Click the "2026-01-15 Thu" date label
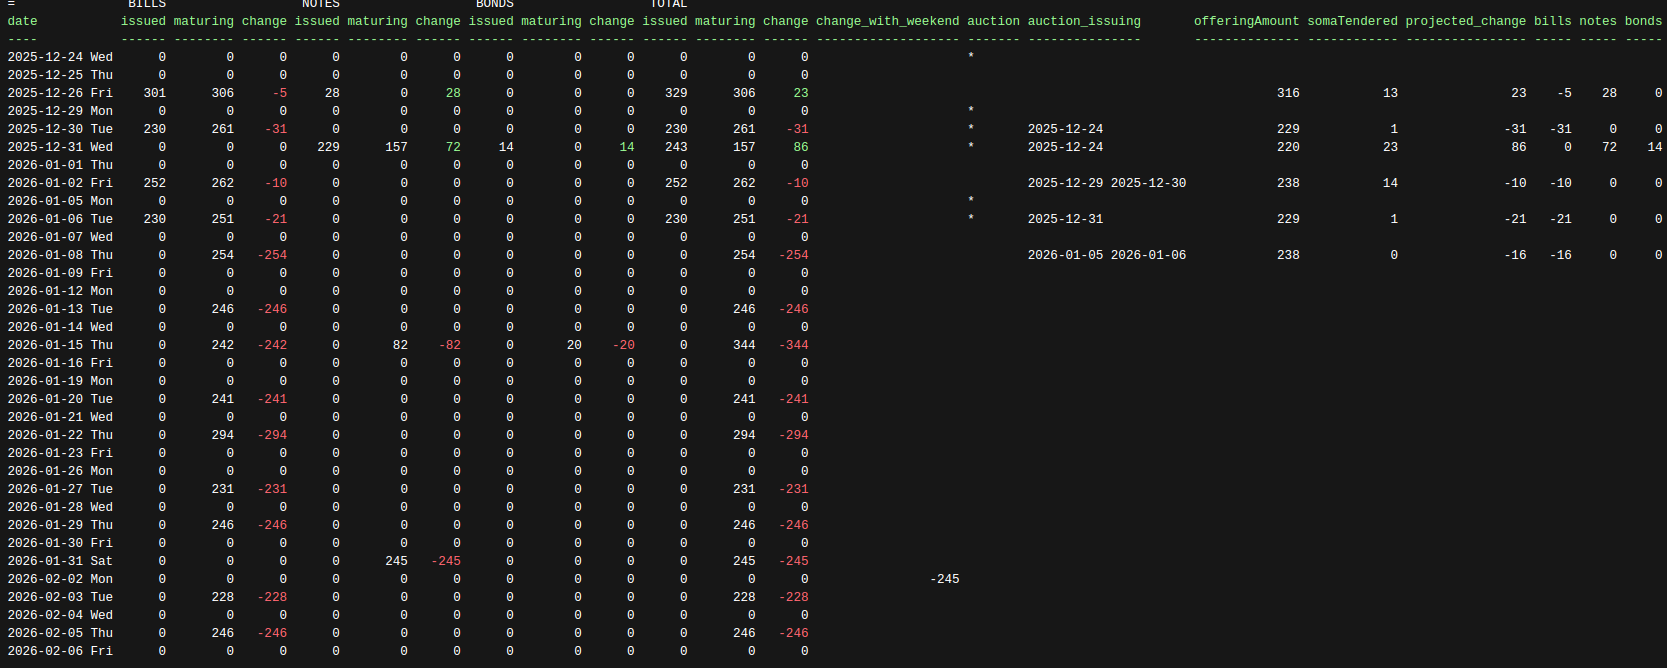 point(60,345)
